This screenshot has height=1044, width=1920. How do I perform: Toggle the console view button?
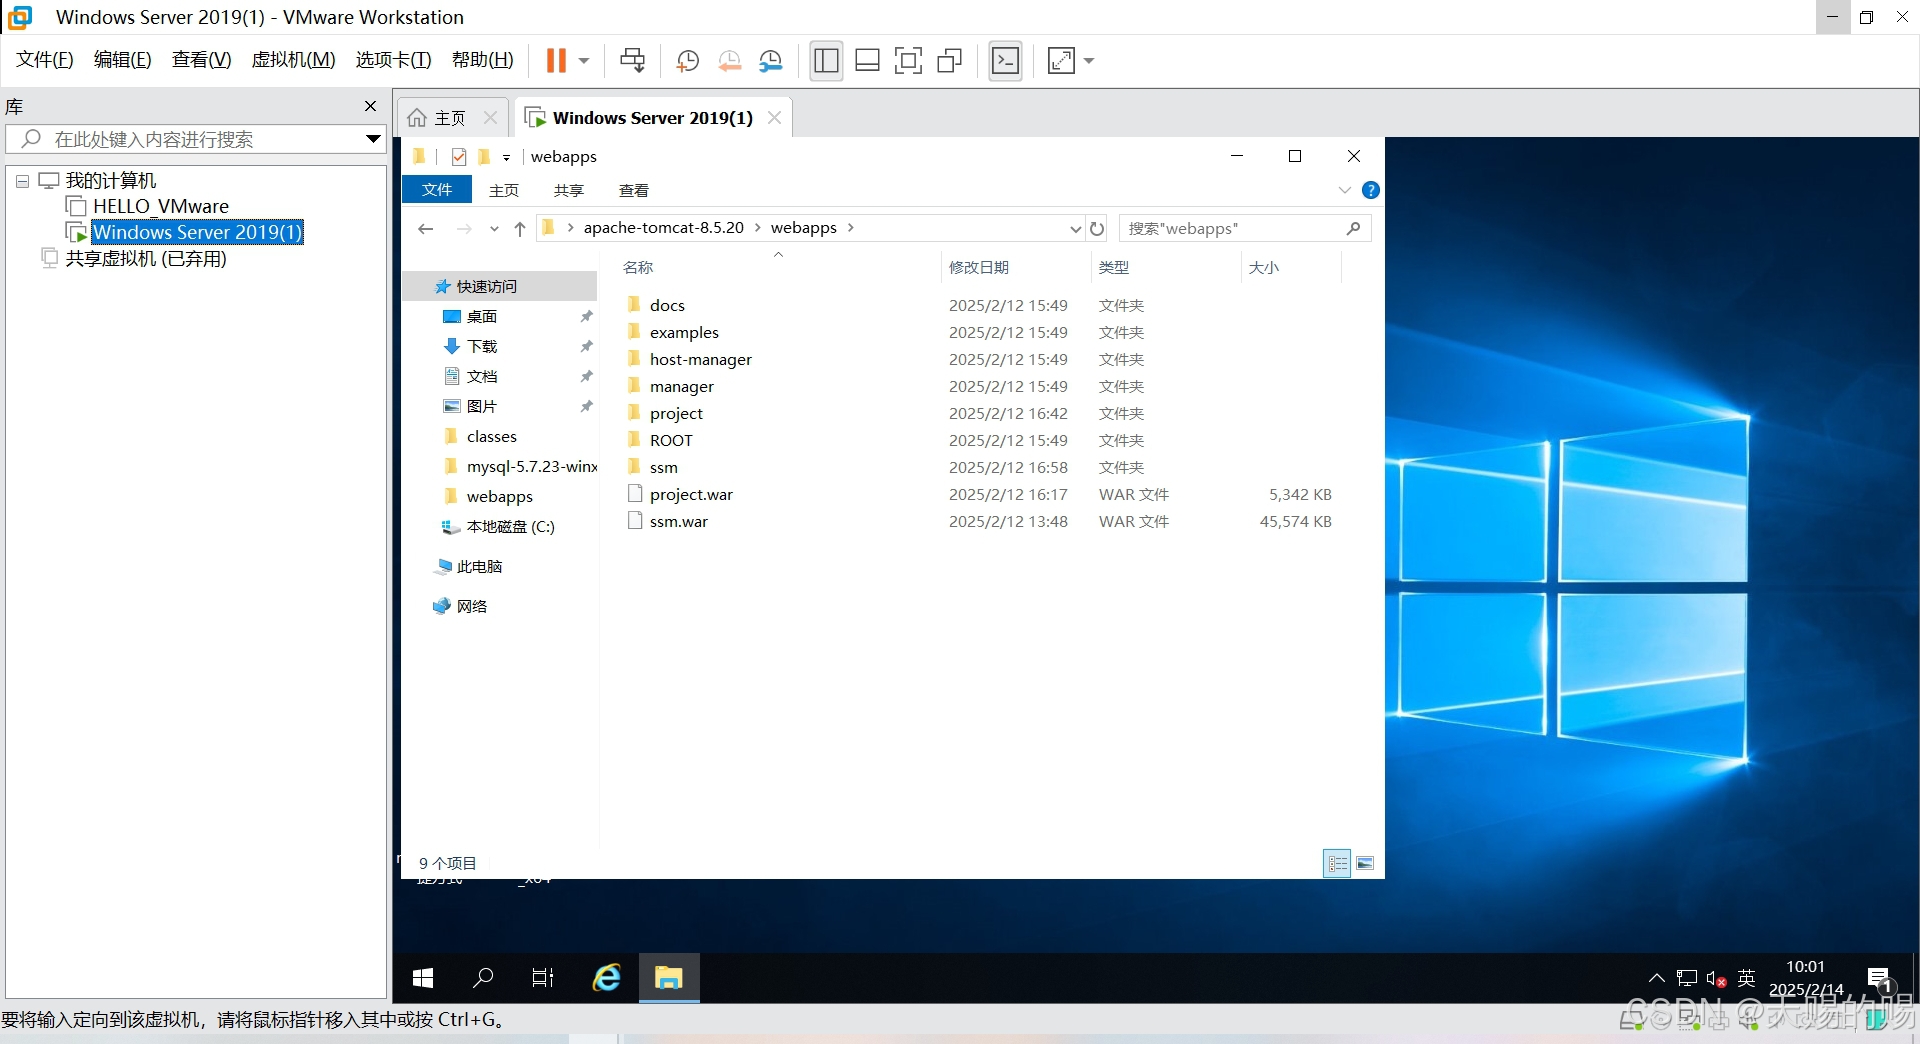(x=1005, y=60)
